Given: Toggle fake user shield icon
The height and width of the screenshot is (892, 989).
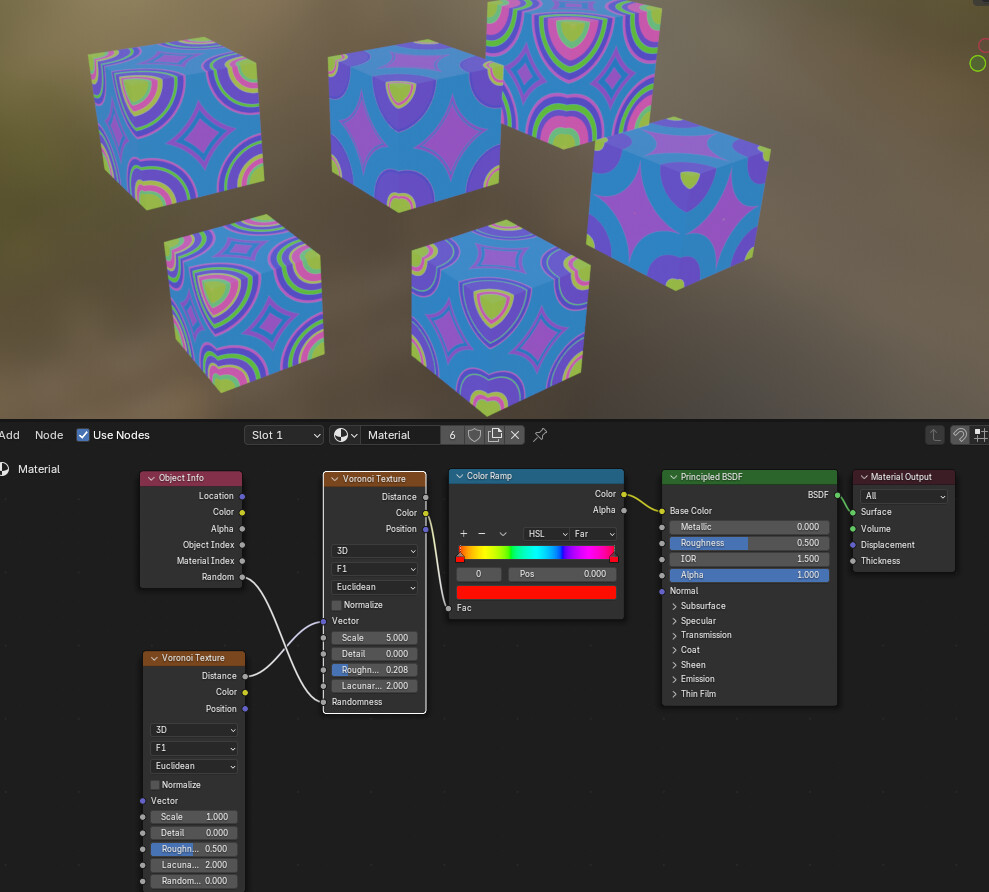Looking at the screenshot, I should 474,435.
